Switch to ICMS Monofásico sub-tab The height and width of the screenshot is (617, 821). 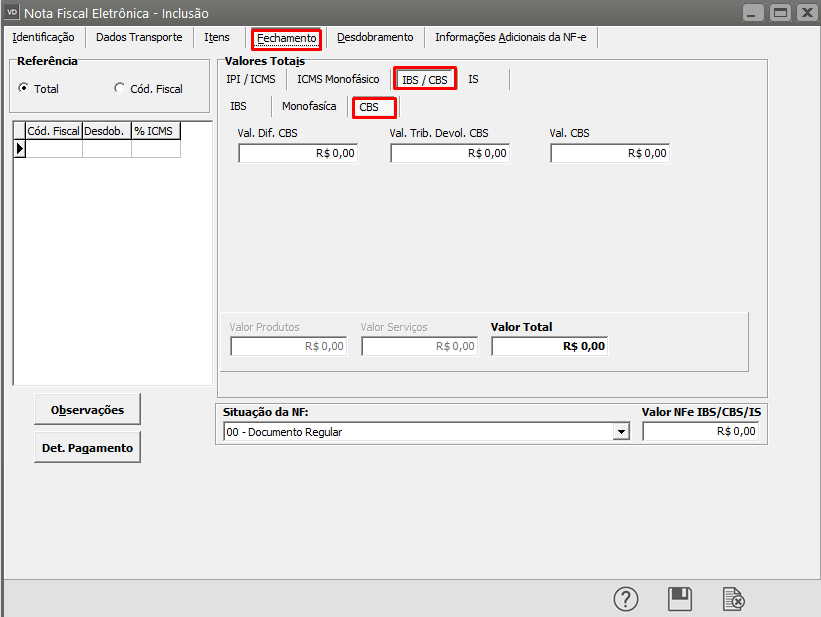(338, 79)
